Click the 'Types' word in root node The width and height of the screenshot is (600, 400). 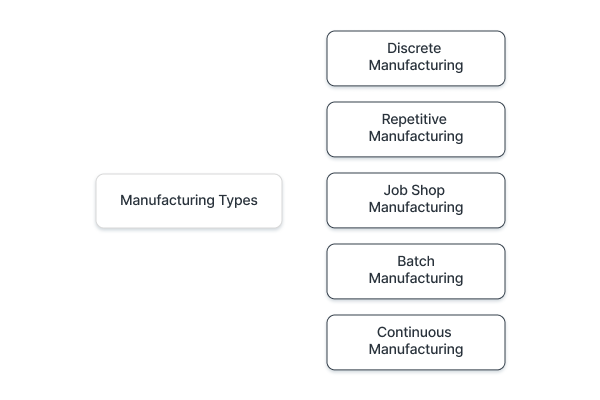click(x=238, y=201)
